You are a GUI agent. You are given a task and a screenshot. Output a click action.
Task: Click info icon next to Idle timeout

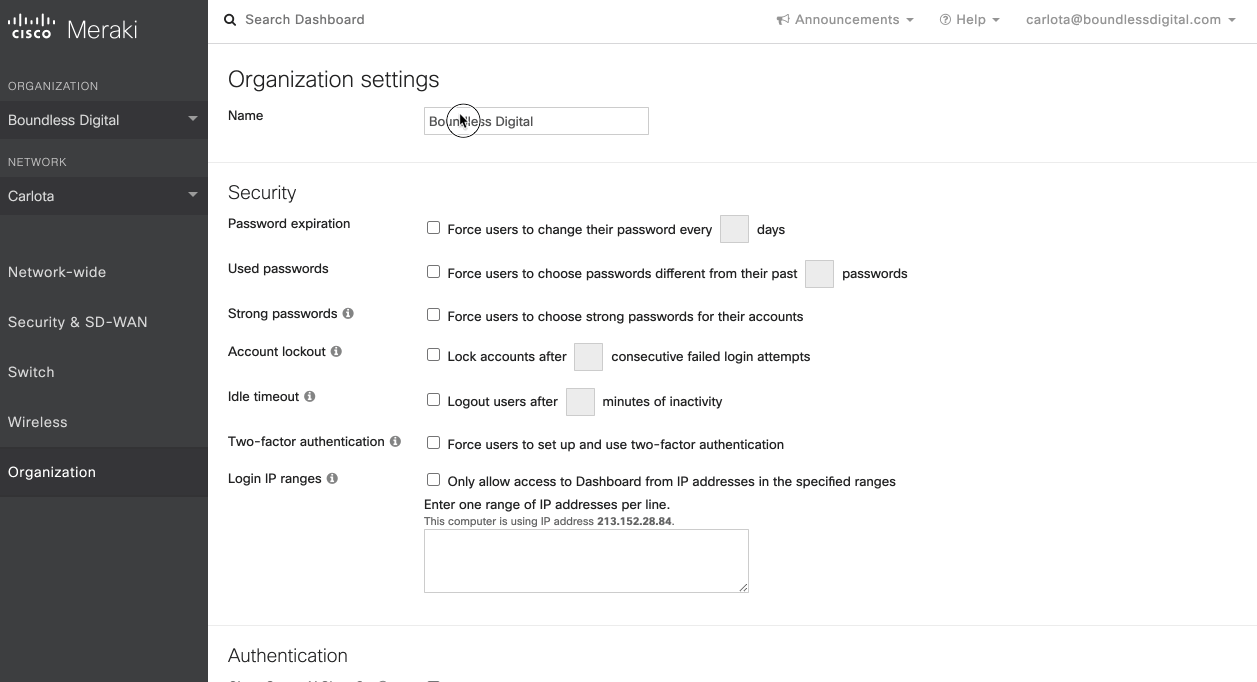point(310,397)
